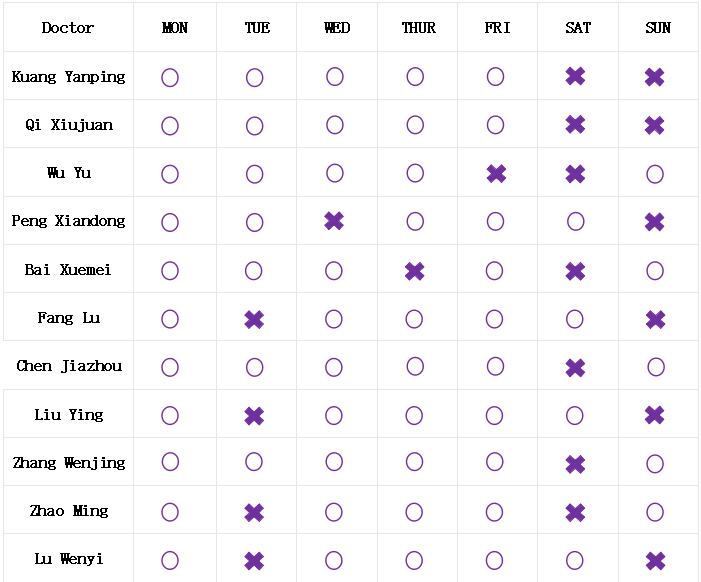Click Liu Ying's Sunday cross mark
Image resolution: width=701 pixels, height=582 pixels.
[x=655, y=415]
